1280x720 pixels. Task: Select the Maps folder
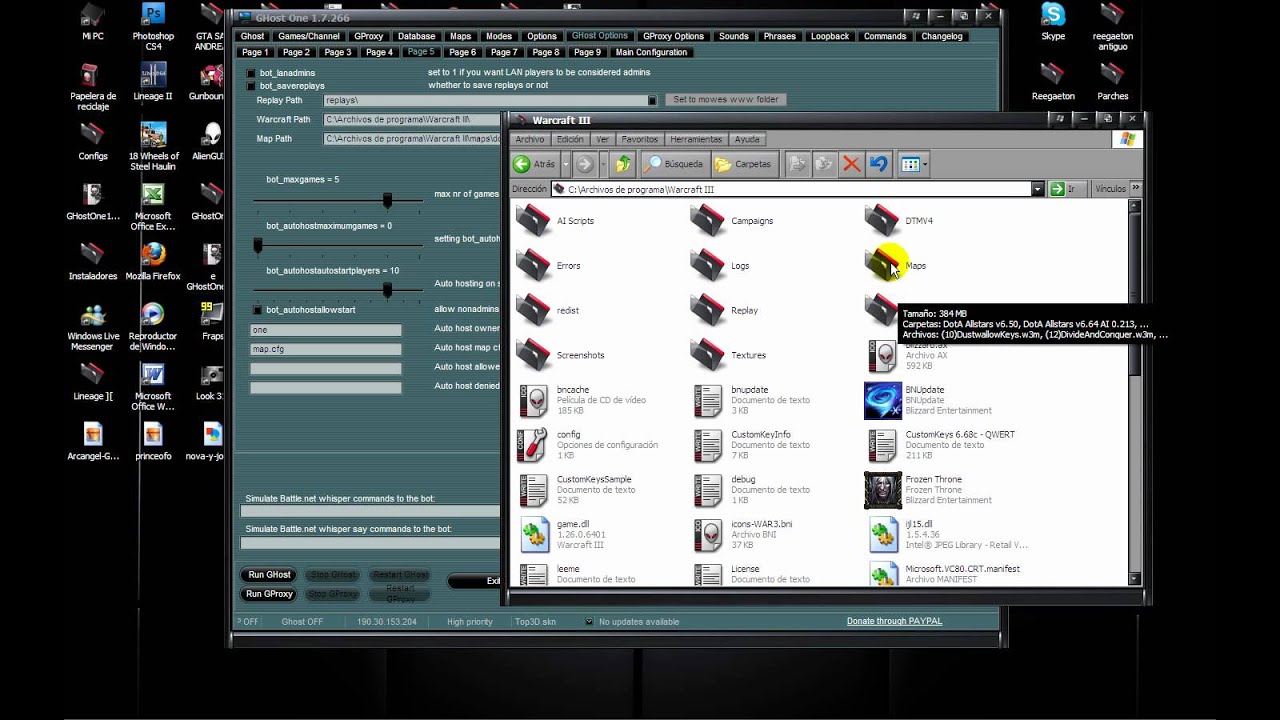pos(896,265)
